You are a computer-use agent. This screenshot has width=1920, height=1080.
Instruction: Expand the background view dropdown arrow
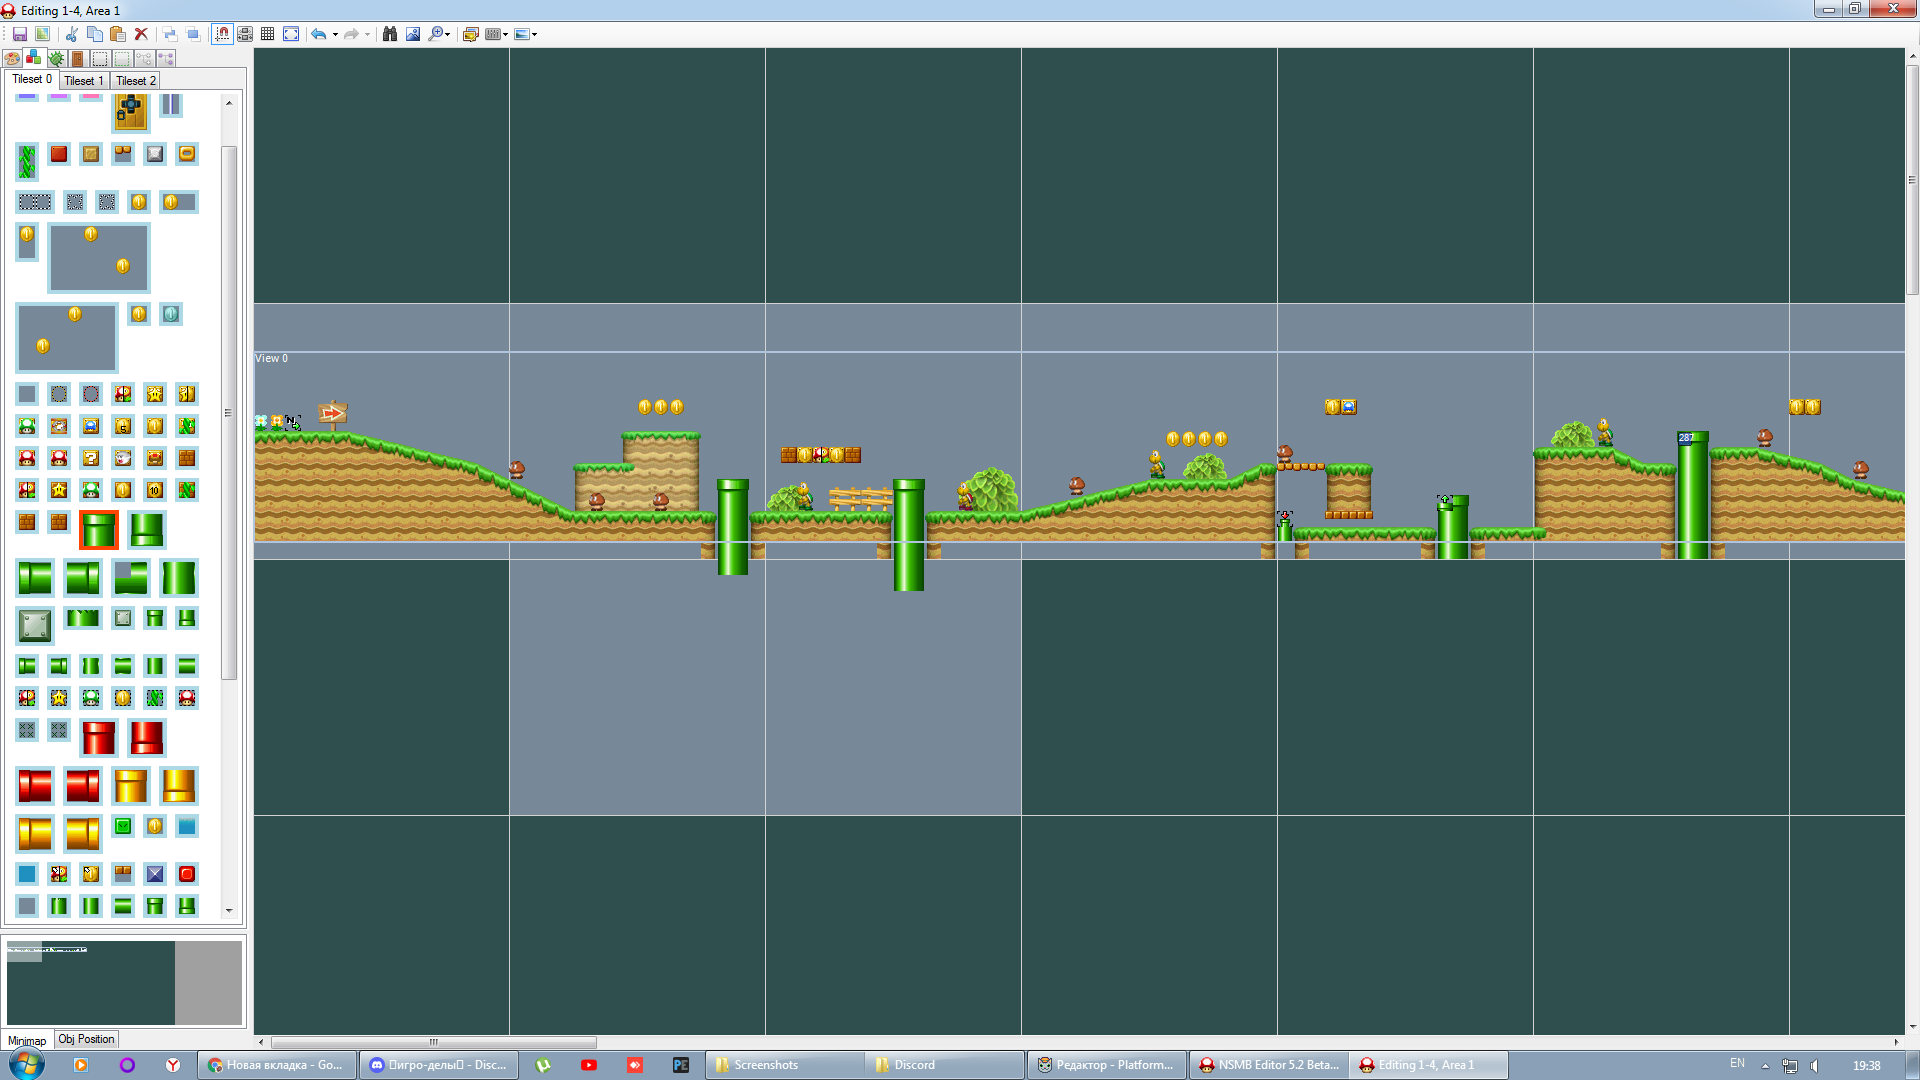(x=535, y=35)
